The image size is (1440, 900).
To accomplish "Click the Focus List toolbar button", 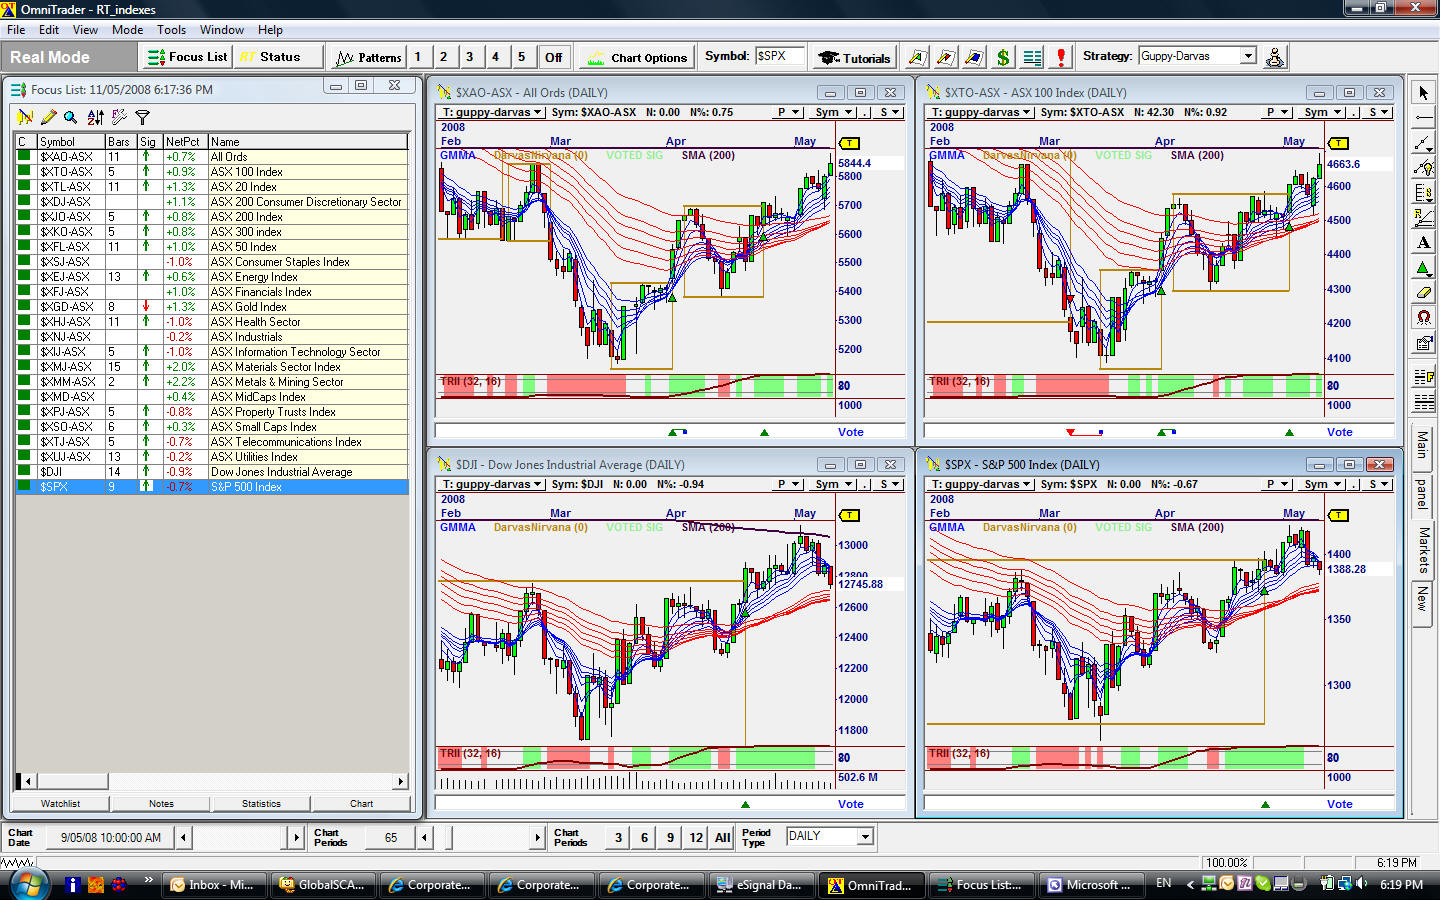I will (x=188, y=57).
